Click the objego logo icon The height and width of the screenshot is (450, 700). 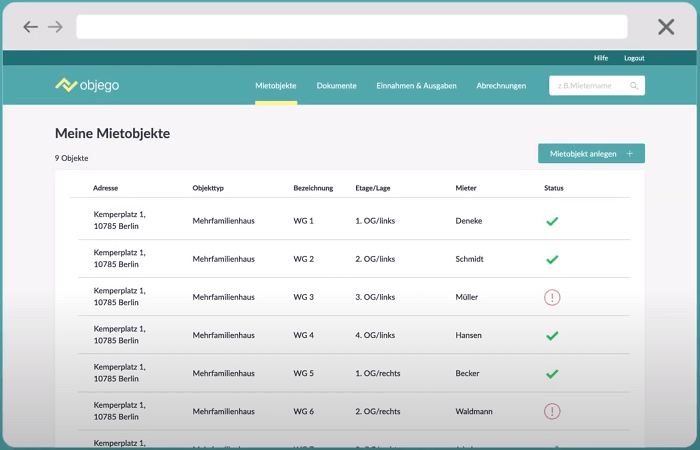66,85
